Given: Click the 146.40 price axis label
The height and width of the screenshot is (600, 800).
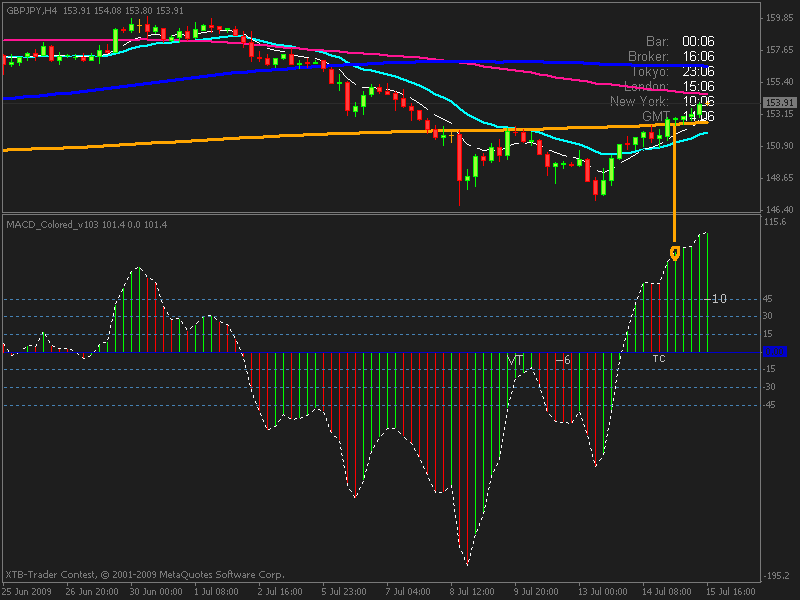Looking at the screenshot, I should coord(780,209).
